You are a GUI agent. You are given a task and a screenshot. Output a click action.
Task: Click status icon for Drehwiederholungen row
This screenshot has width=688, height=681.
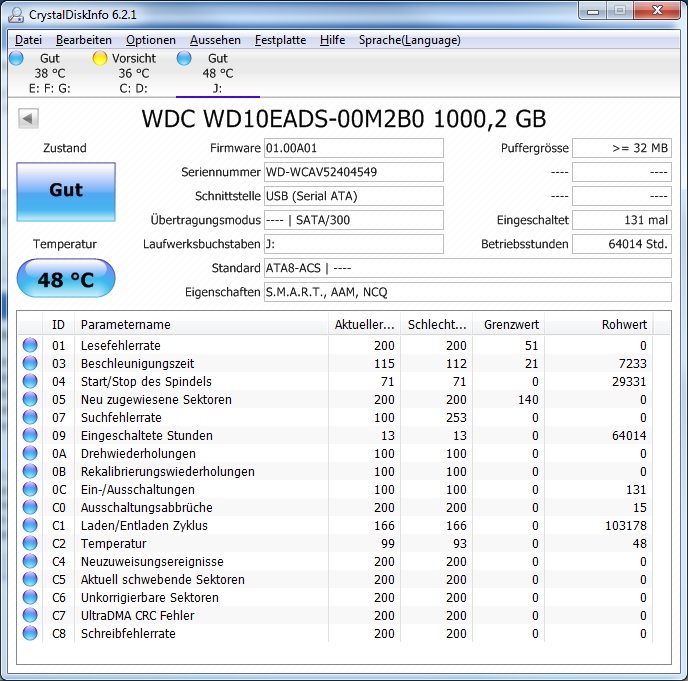[30, 453]
